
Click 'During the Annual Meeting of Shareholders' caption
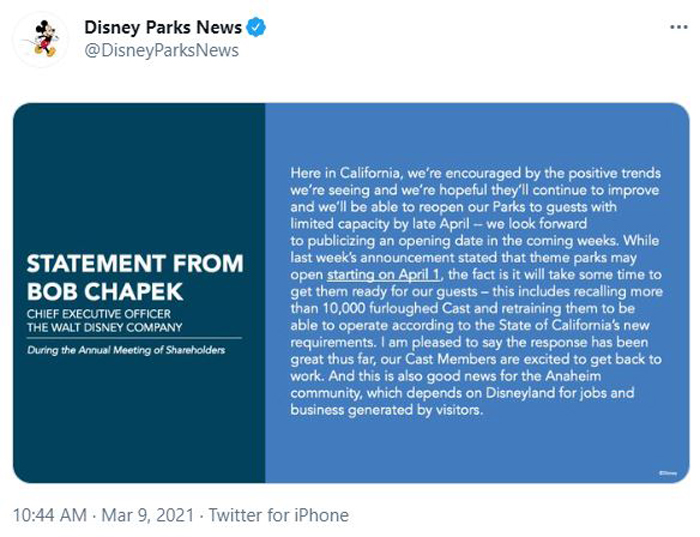point(126,350)
